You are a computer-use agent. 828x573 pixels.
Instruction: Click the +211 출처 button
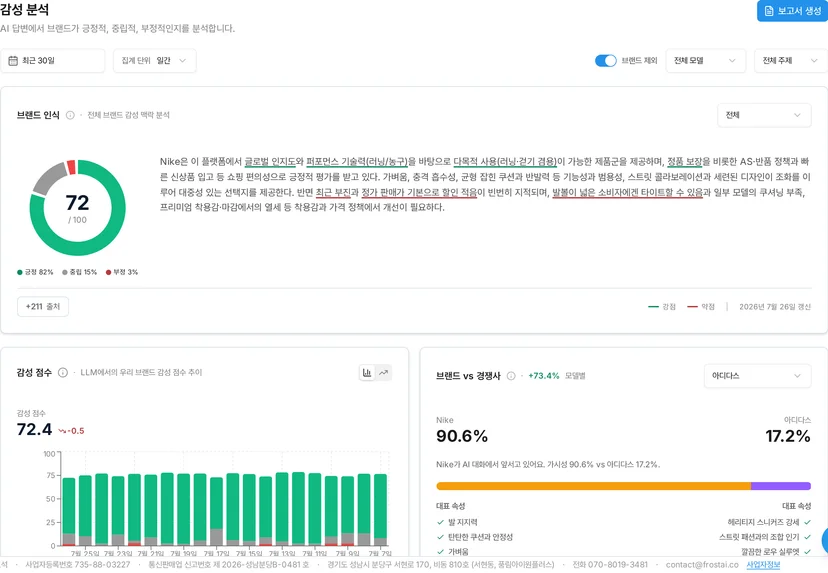click(43, 306)
